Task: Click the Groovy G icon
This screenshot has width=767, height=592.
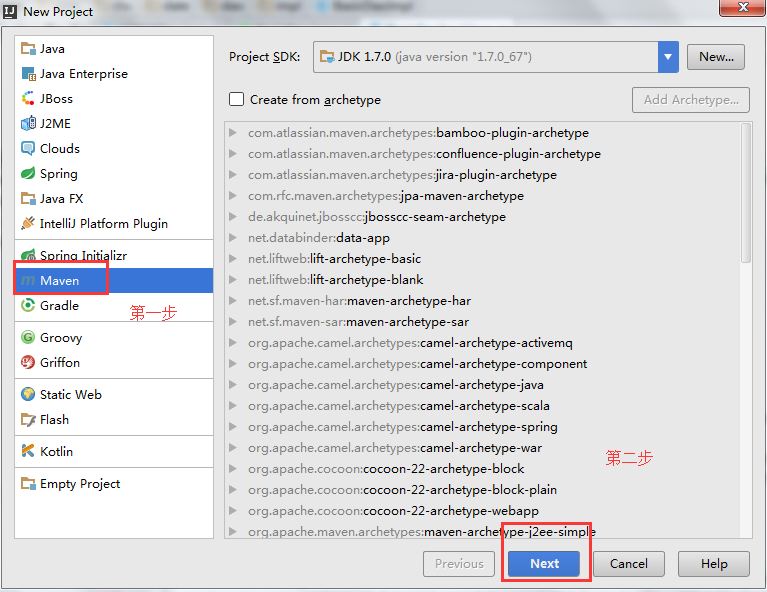Action: tap(28, 338)
